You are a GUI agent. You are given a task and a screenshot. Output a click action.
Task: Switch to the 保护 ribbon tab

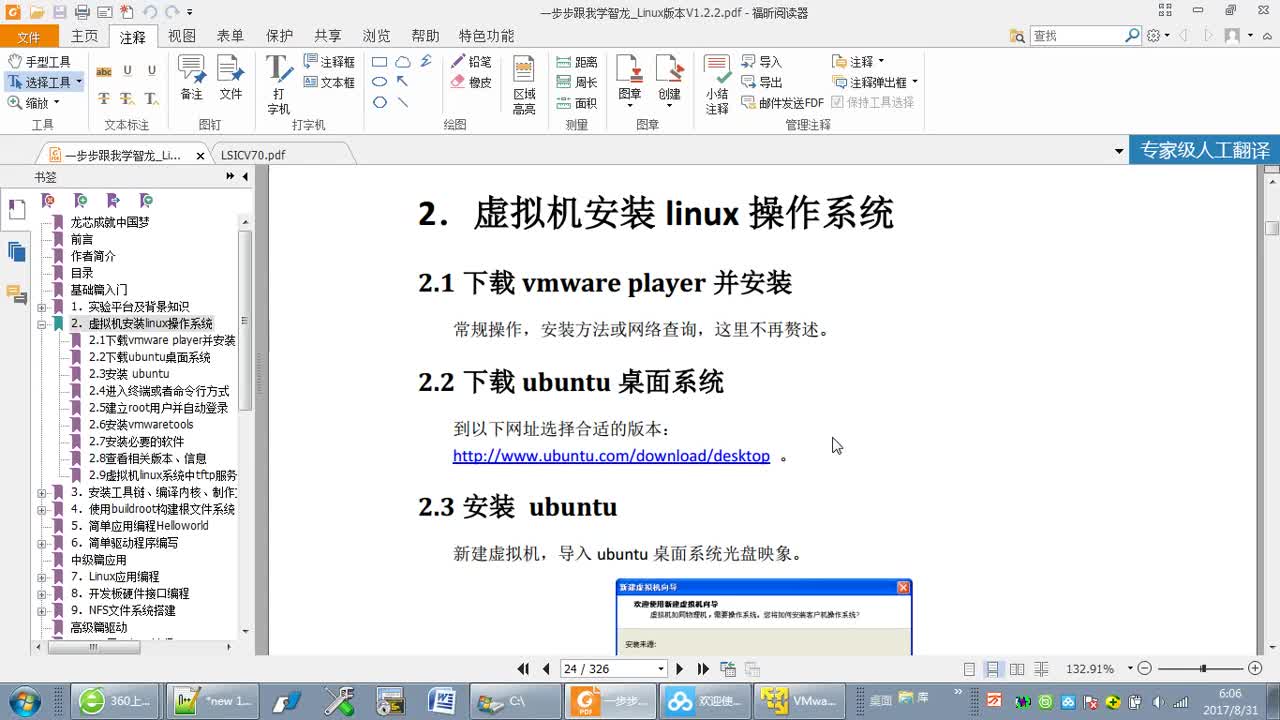pyautogui.click(x=279, y=36)
